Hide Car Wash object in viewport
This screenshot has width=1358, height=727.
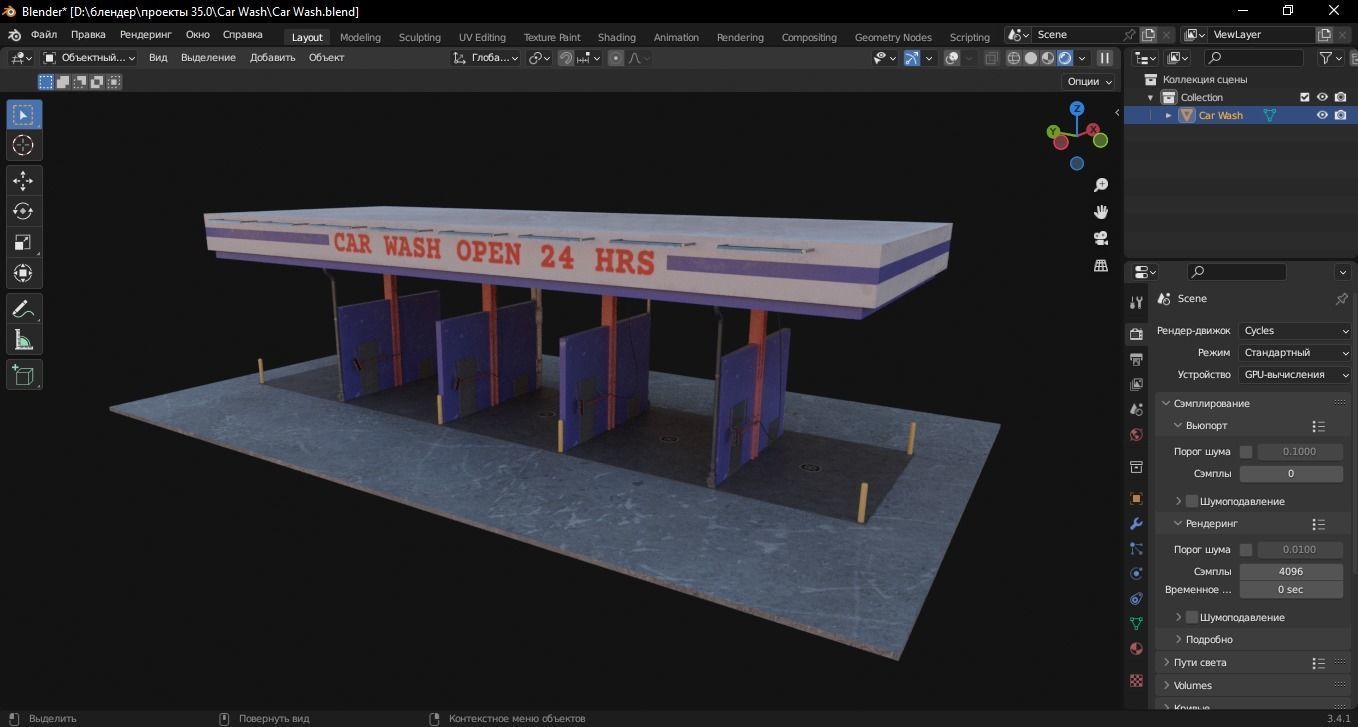(x=1322, y=115)
